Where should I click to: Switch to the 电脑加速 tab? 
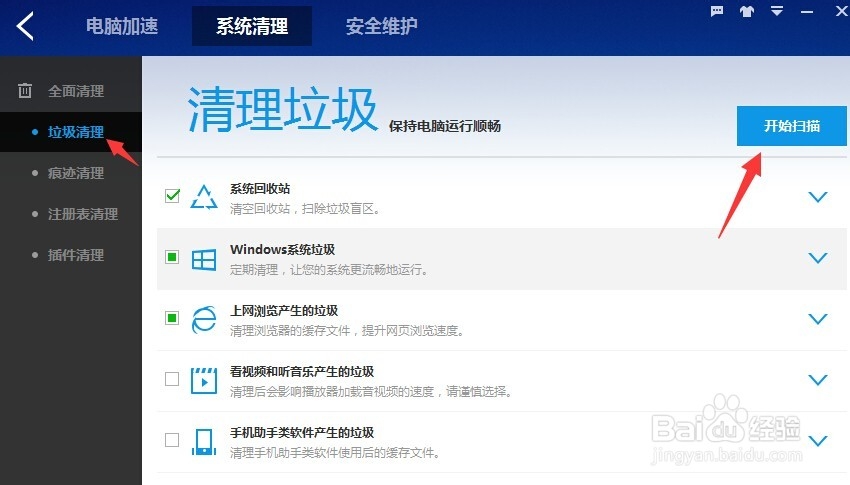coord(122,26)
